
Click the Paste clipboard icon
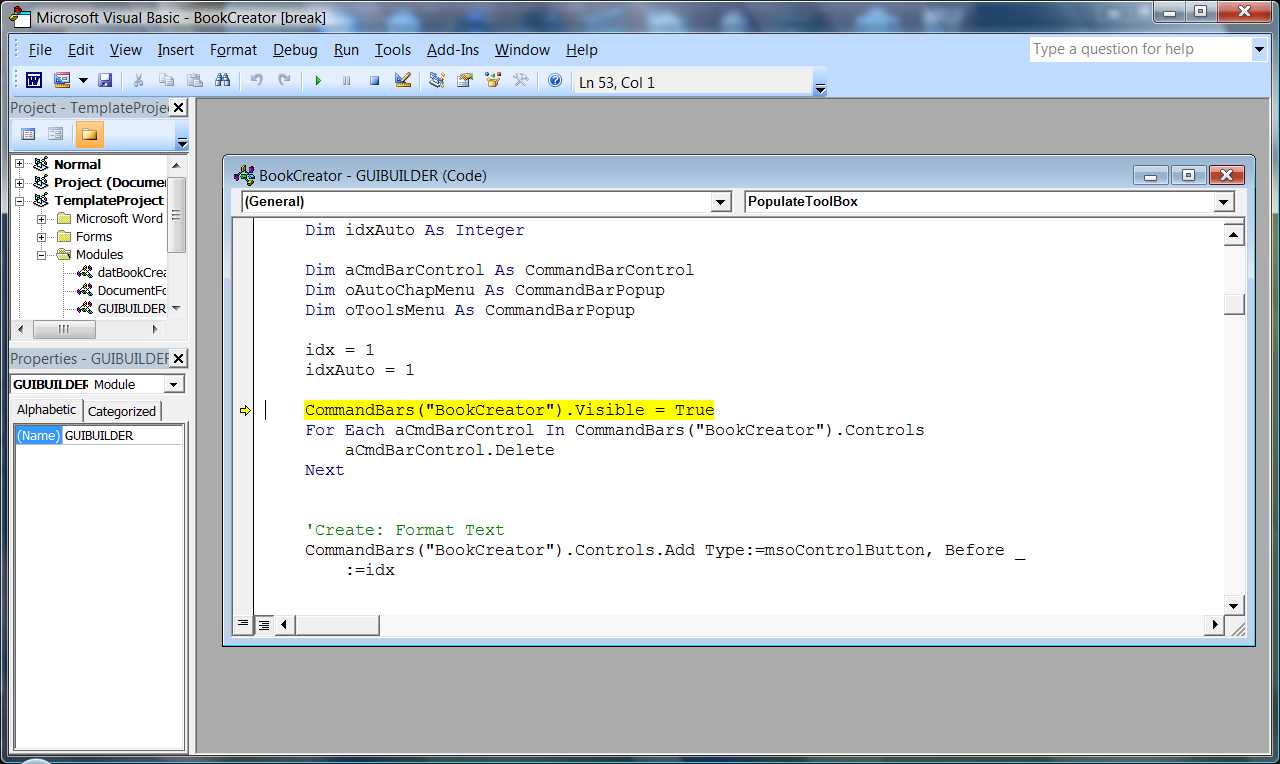click(x=194, y=81)
